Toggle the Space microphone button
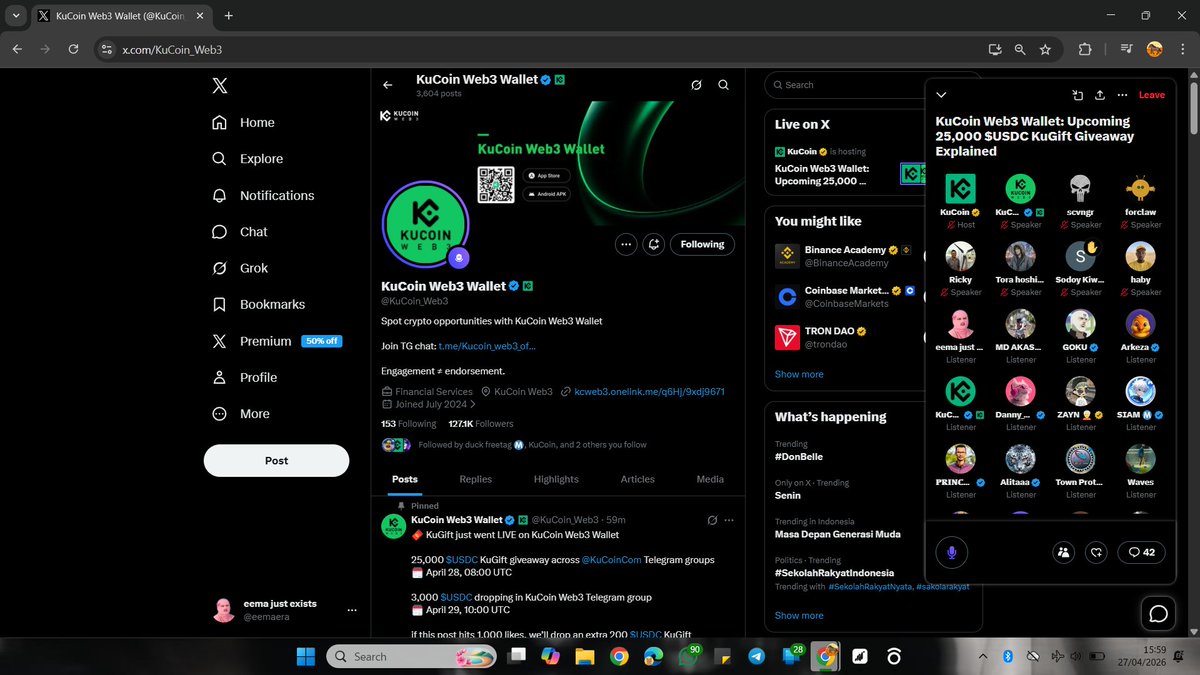The width and height of the screenshot is (1200, 675). pos(951,551)
